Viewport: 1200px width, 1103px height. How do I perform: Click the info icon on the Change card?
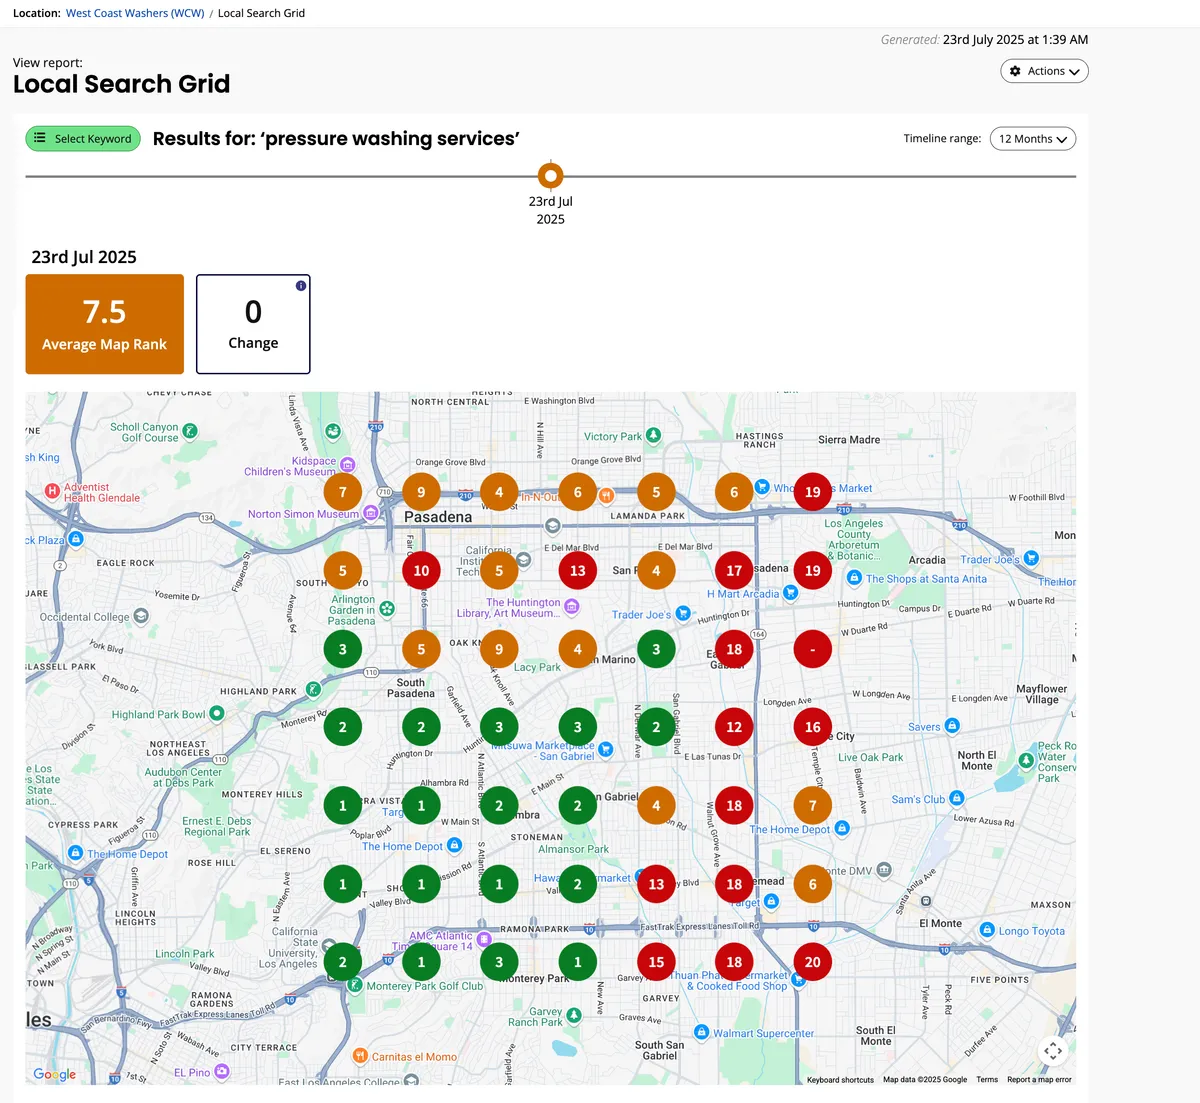tap(301, 285)
